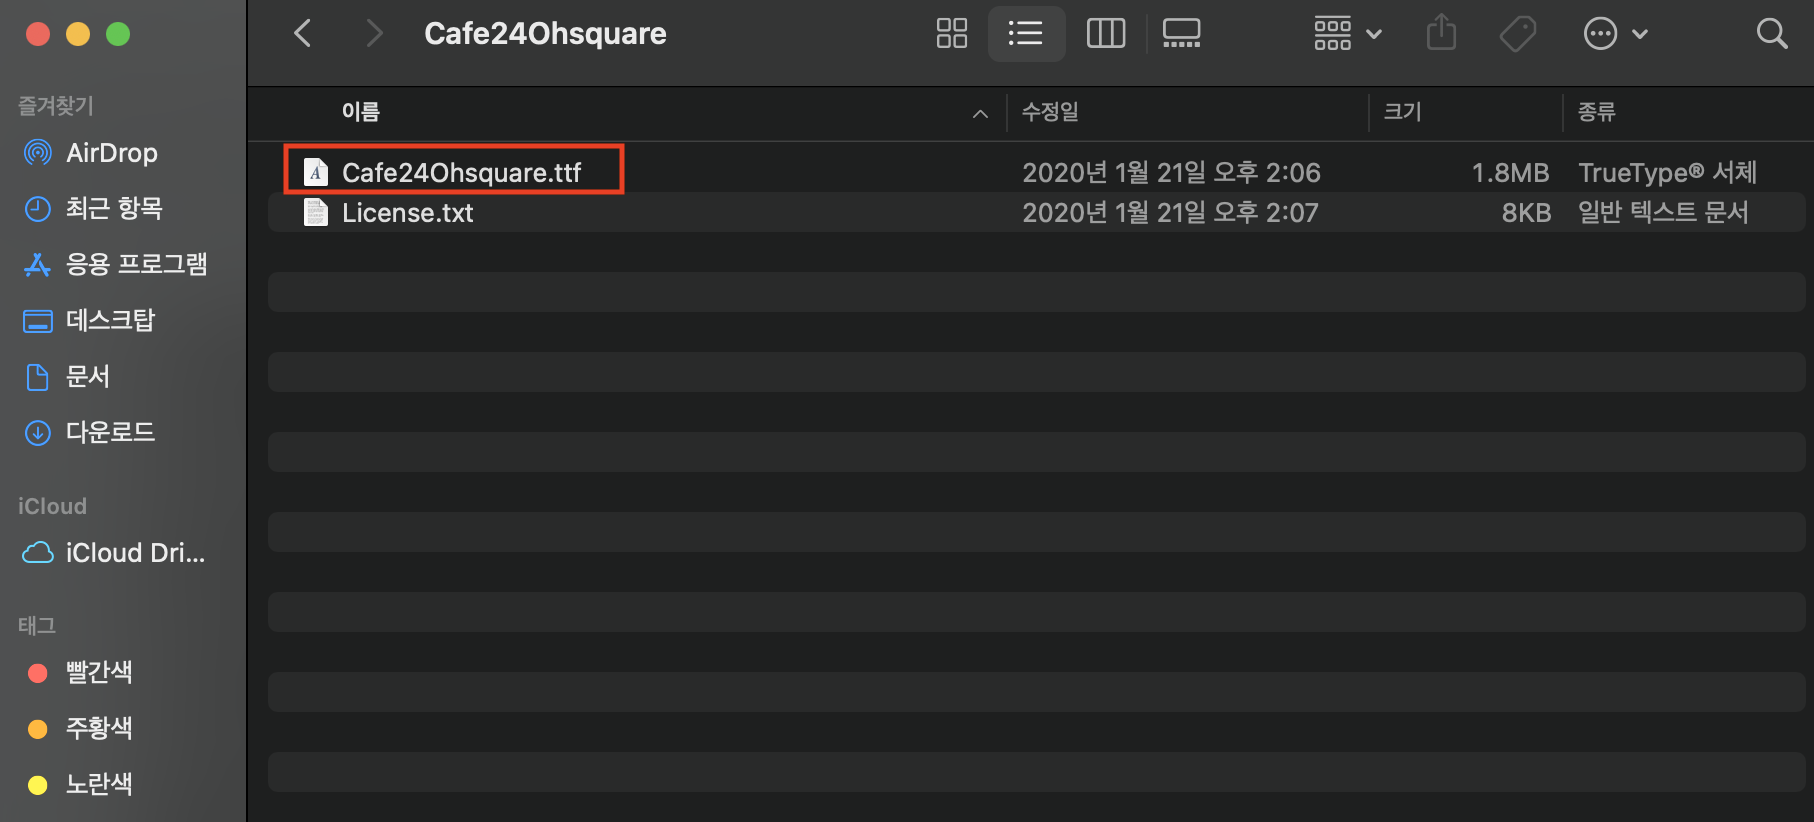The image size is (1814, 822).
Task: Switch to icon grid view
Action: [x=951, y=33]
